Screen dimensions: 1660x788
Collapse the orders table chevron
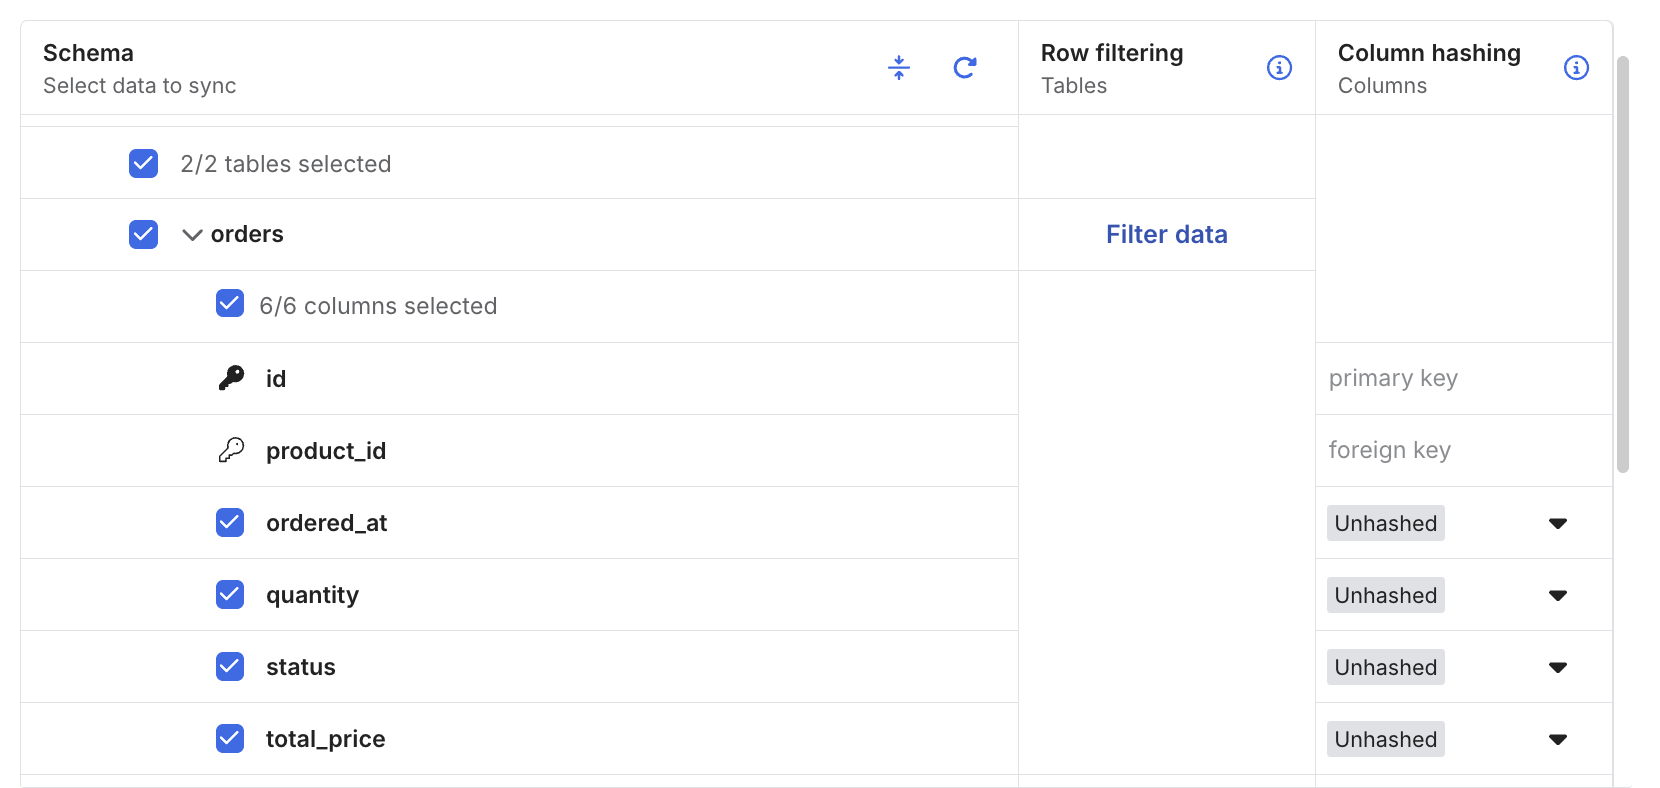point(192,235)
